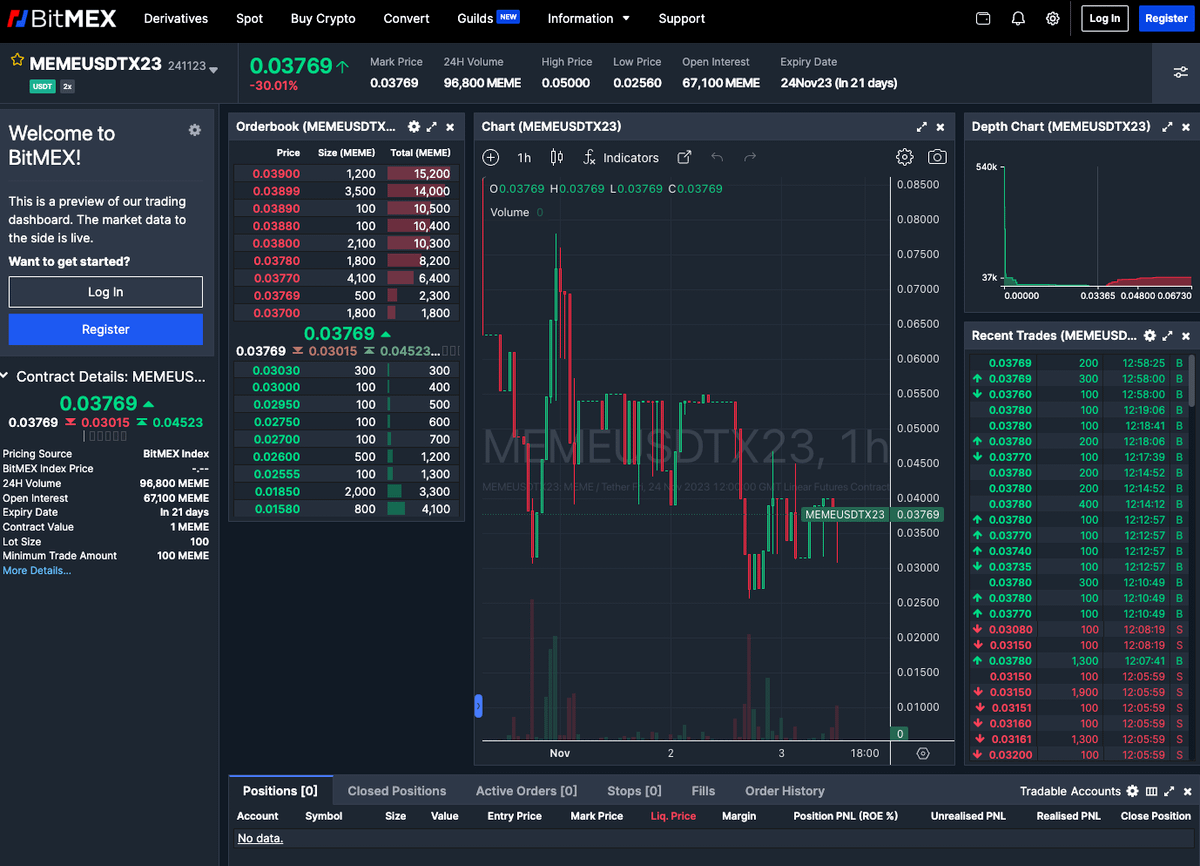The width and height of the screenshot is (1200, 866).
Task: Go to the Derivatives menu
Action: pyautogui.click(x=176, y=18)
